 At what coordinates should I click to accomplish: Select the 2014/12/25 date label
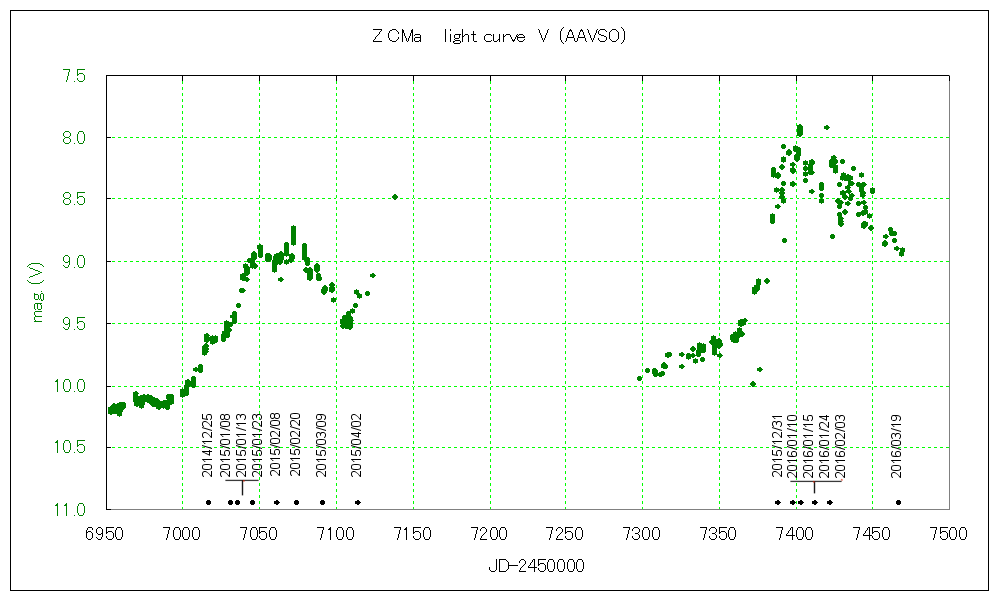coord(208,445)
